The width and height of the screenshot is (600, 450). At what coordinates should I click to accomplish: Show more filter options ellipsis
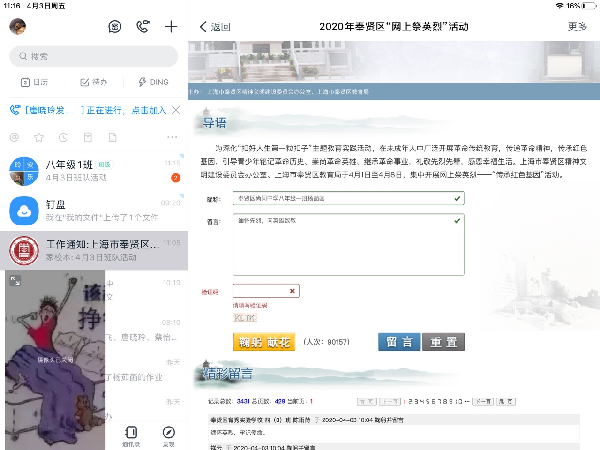(172, 137)
